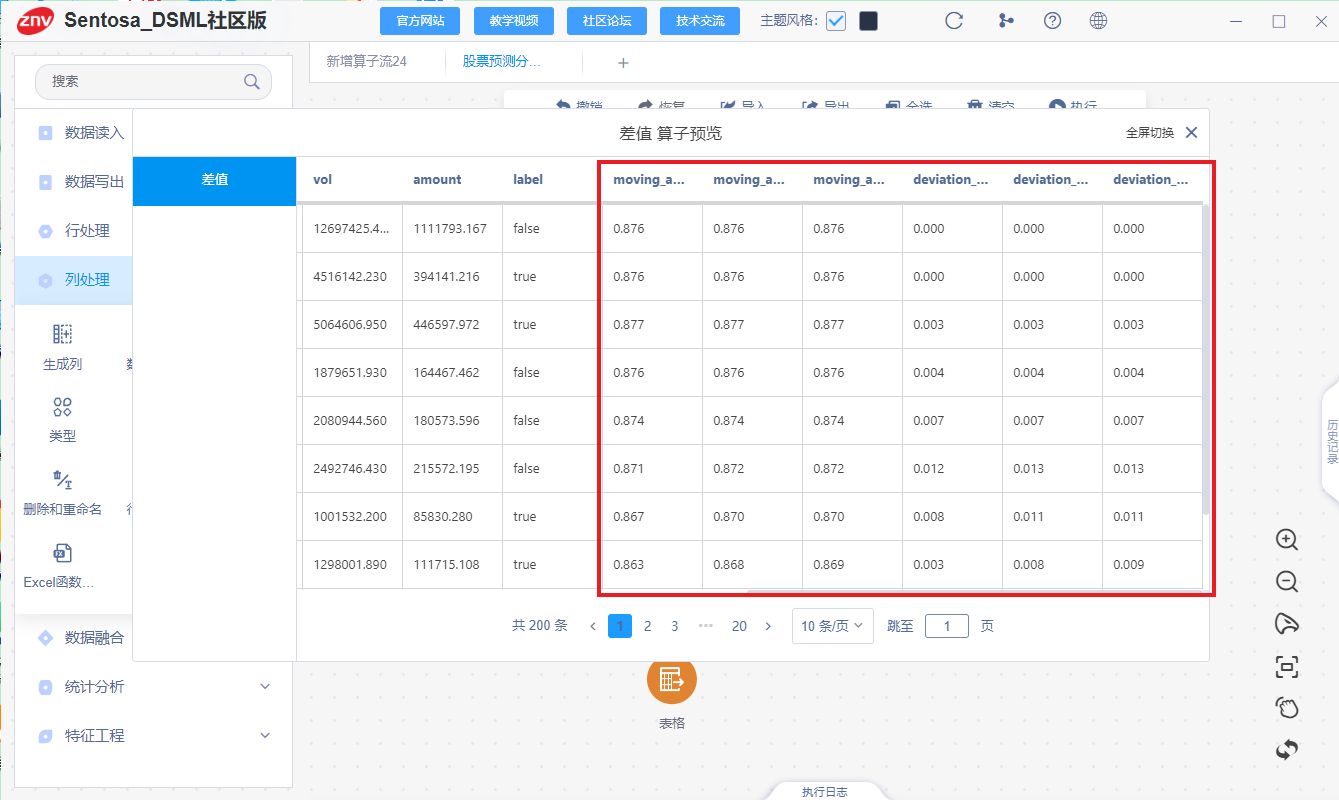The width and height of the screenshot is (1339, 800).
Task: Select the 生成列 operator icon
Action: pos(62,334)
